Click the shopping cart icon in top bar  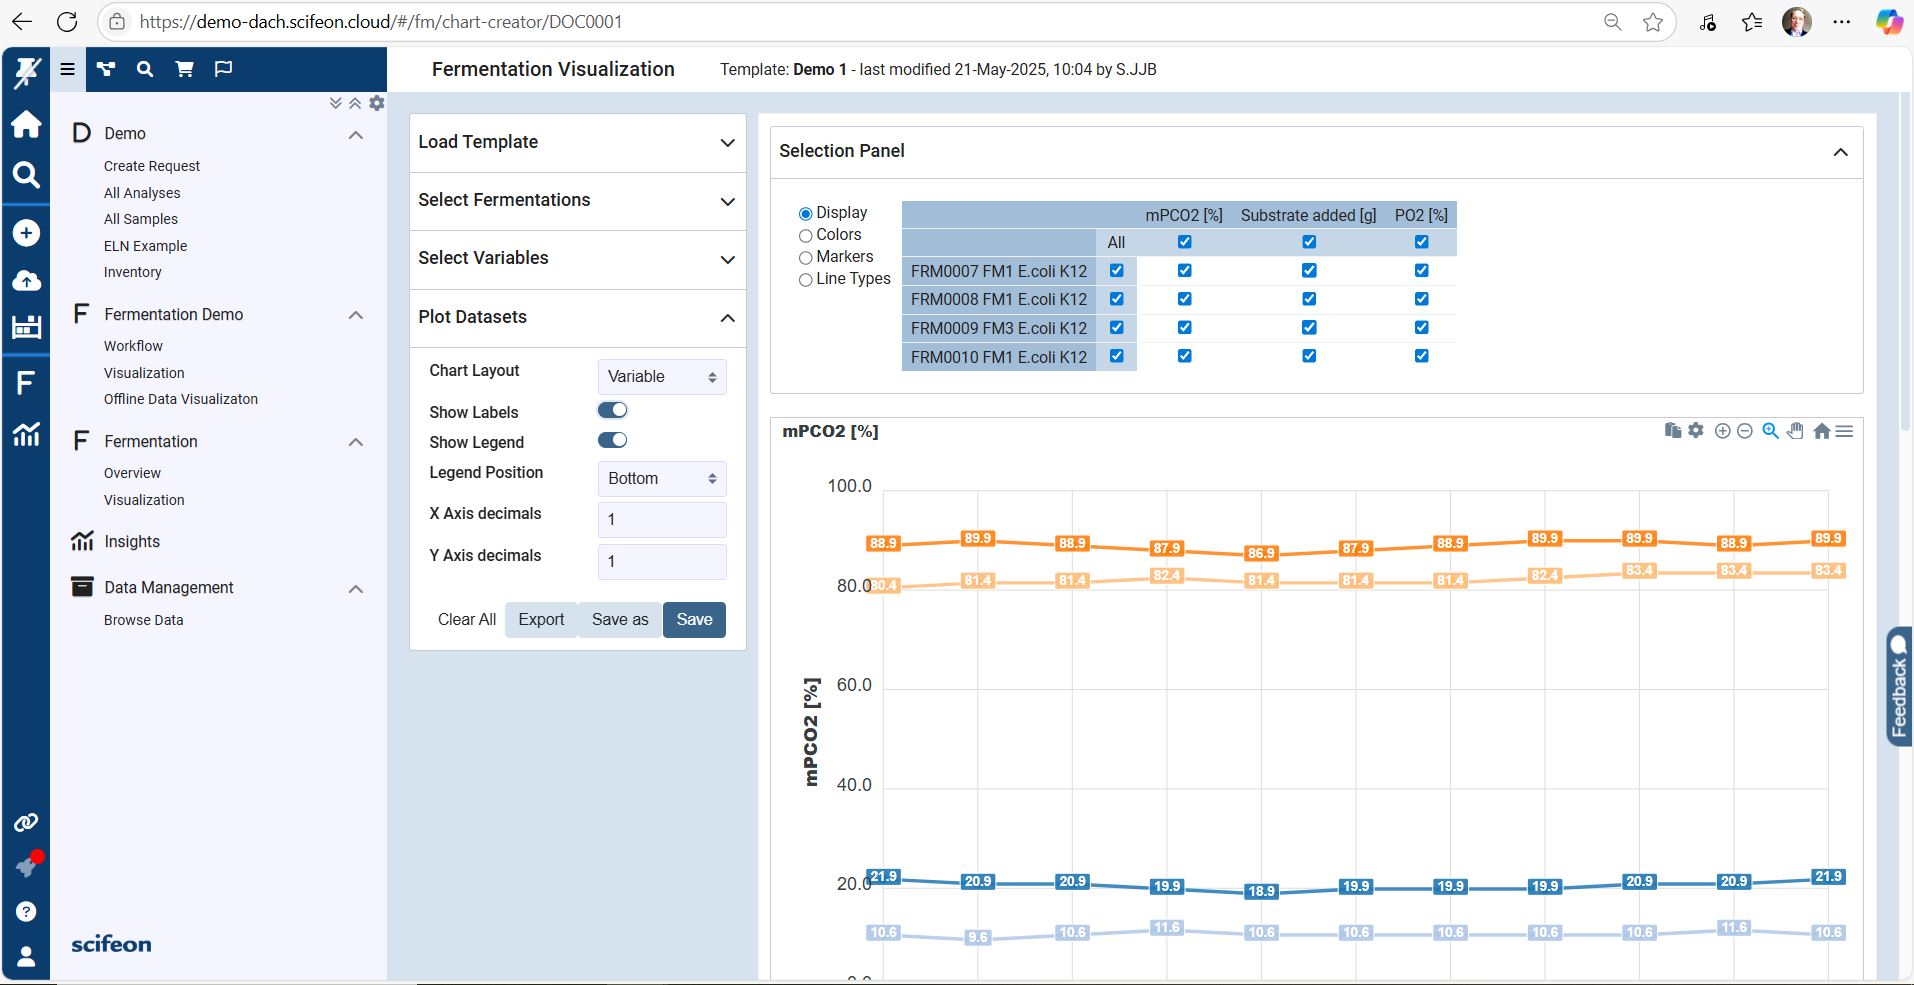[185, 69]
